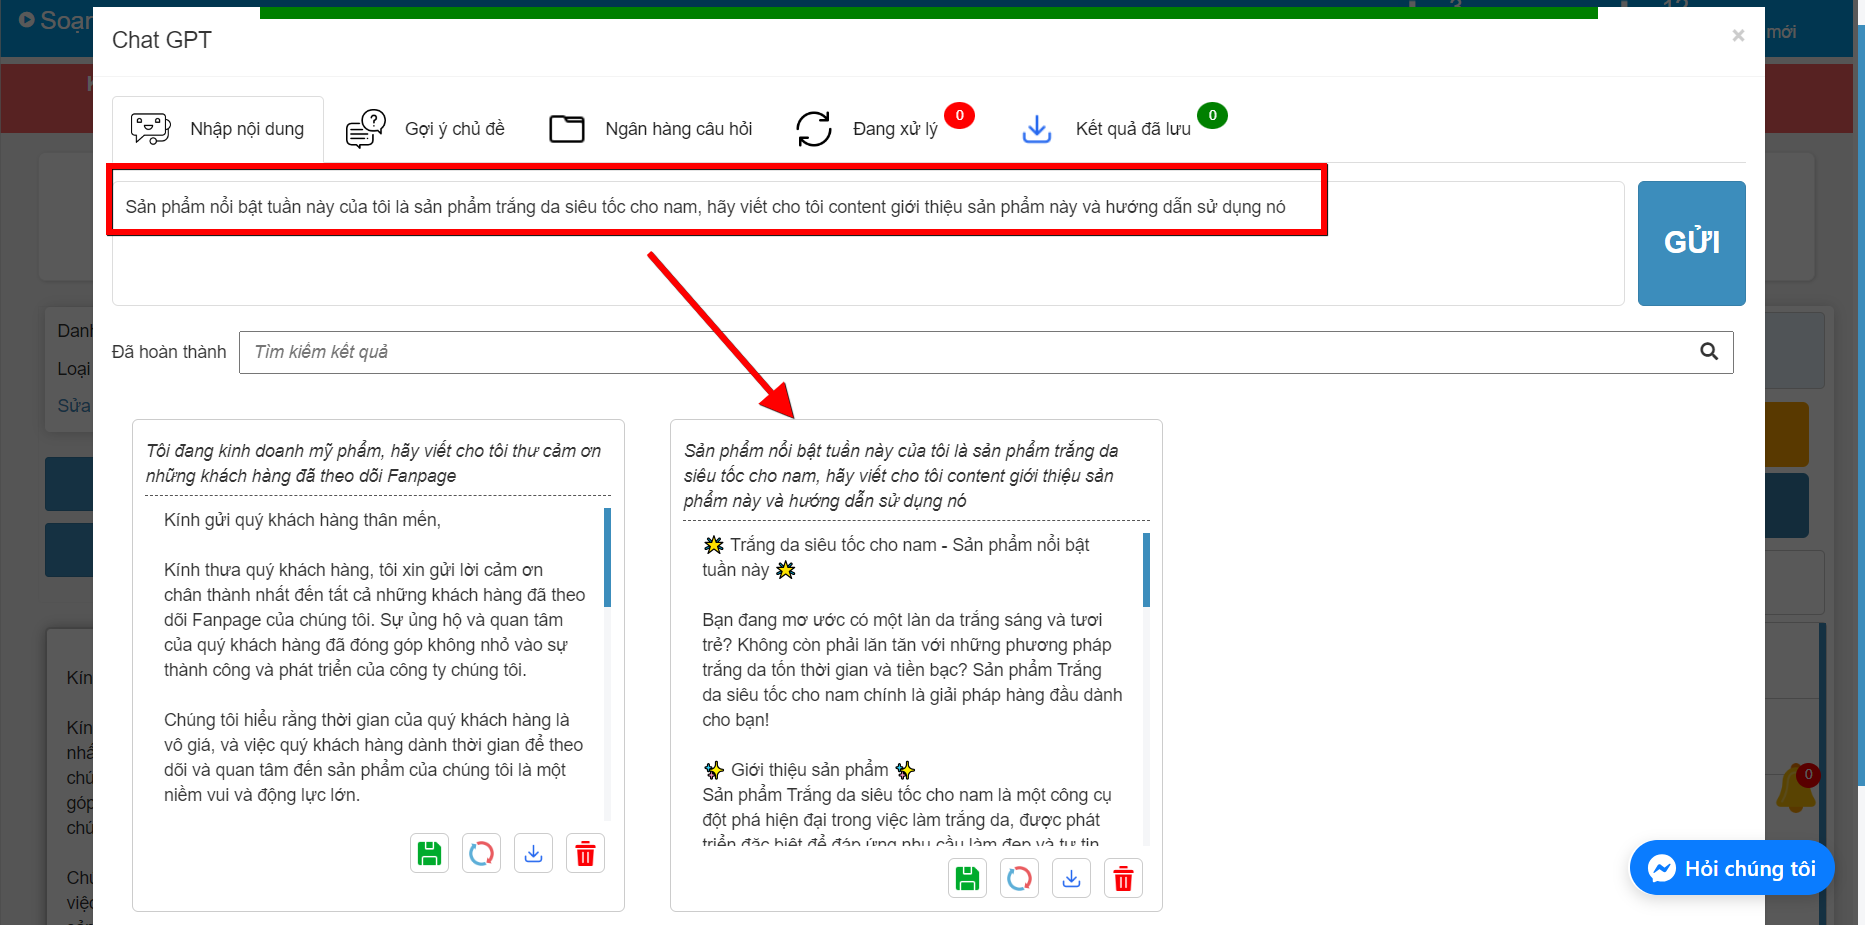Click the download icon for Kết quả đã lưu

[x=1037, y=129]
